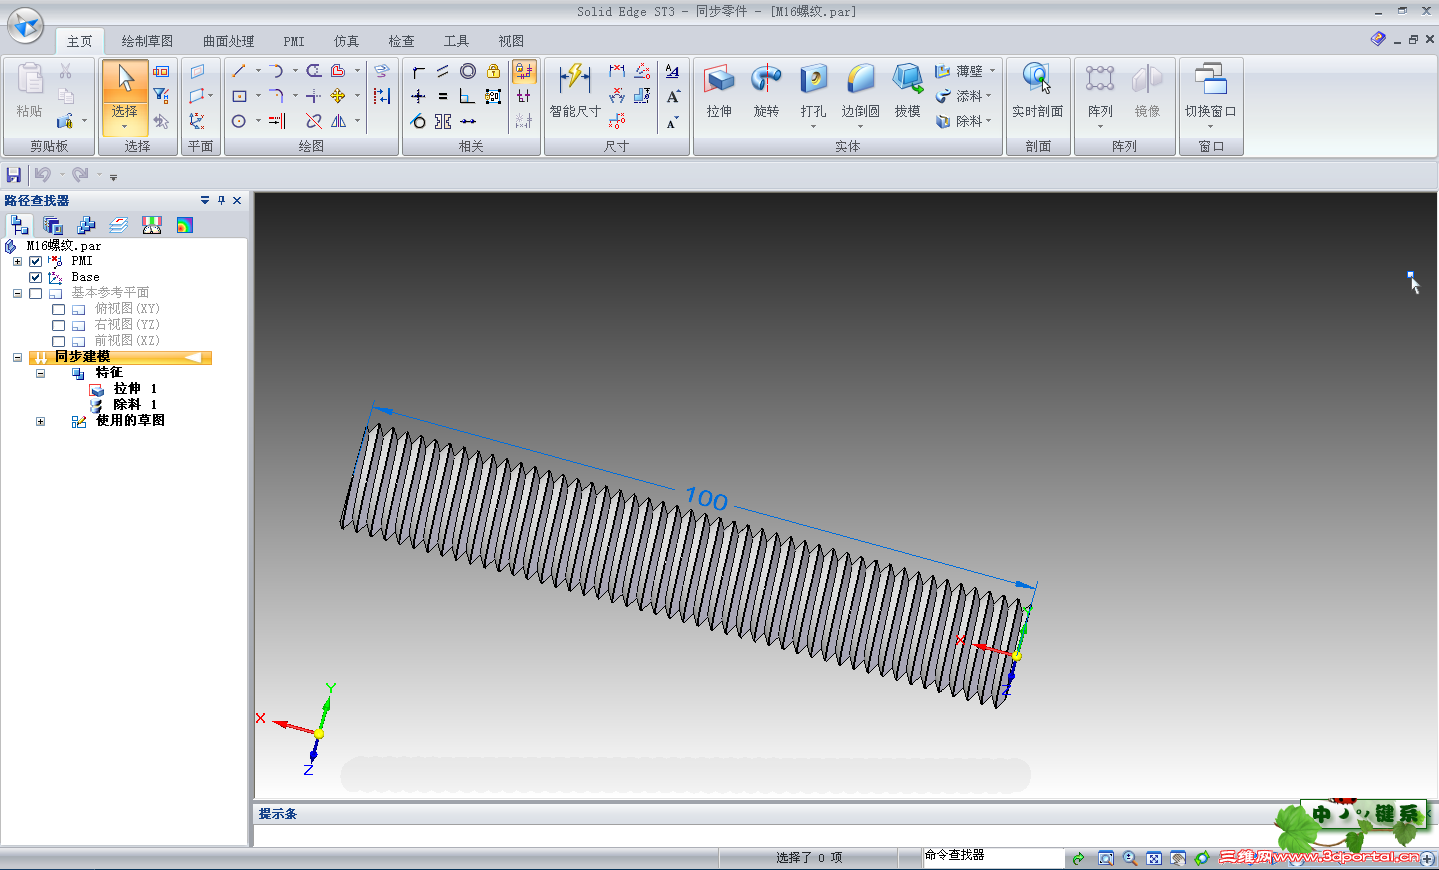This screenshot has width=1439, height=870.
Task: Open the Layers tab in PathFinder
Action: coord(119,225)
